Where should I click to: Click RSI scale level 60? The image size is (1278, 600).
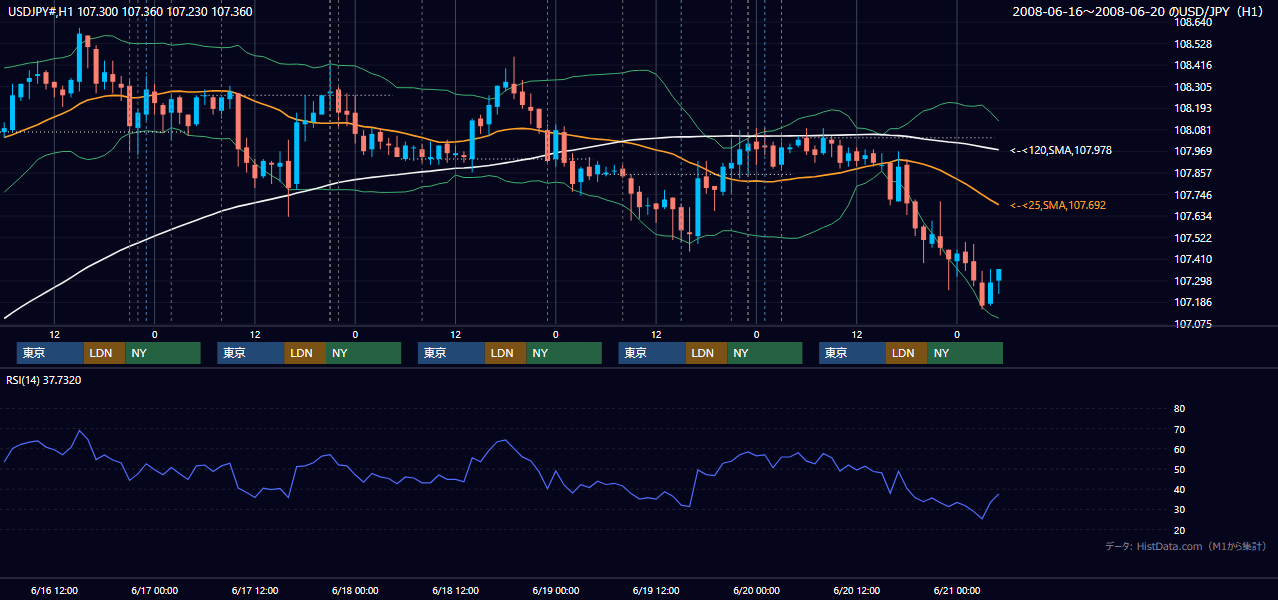[1179, 449]
